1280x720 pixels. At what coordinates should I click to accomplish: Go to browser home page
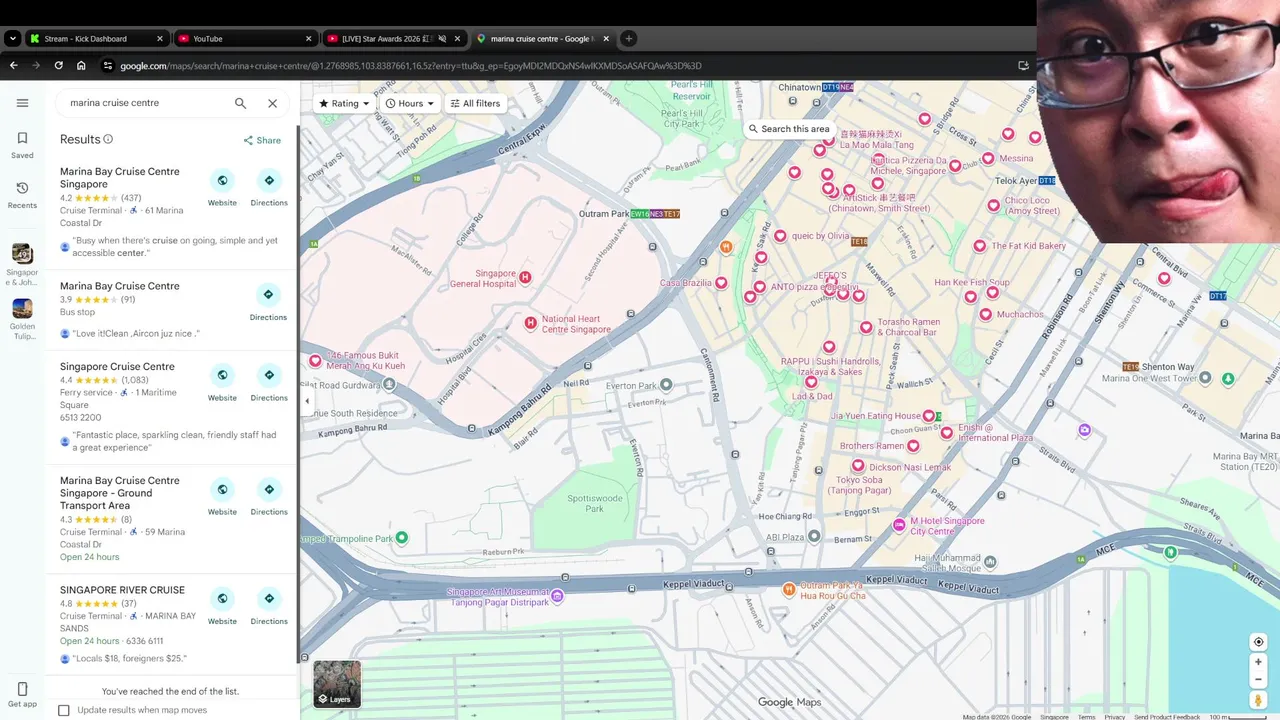tap(81, 66)
